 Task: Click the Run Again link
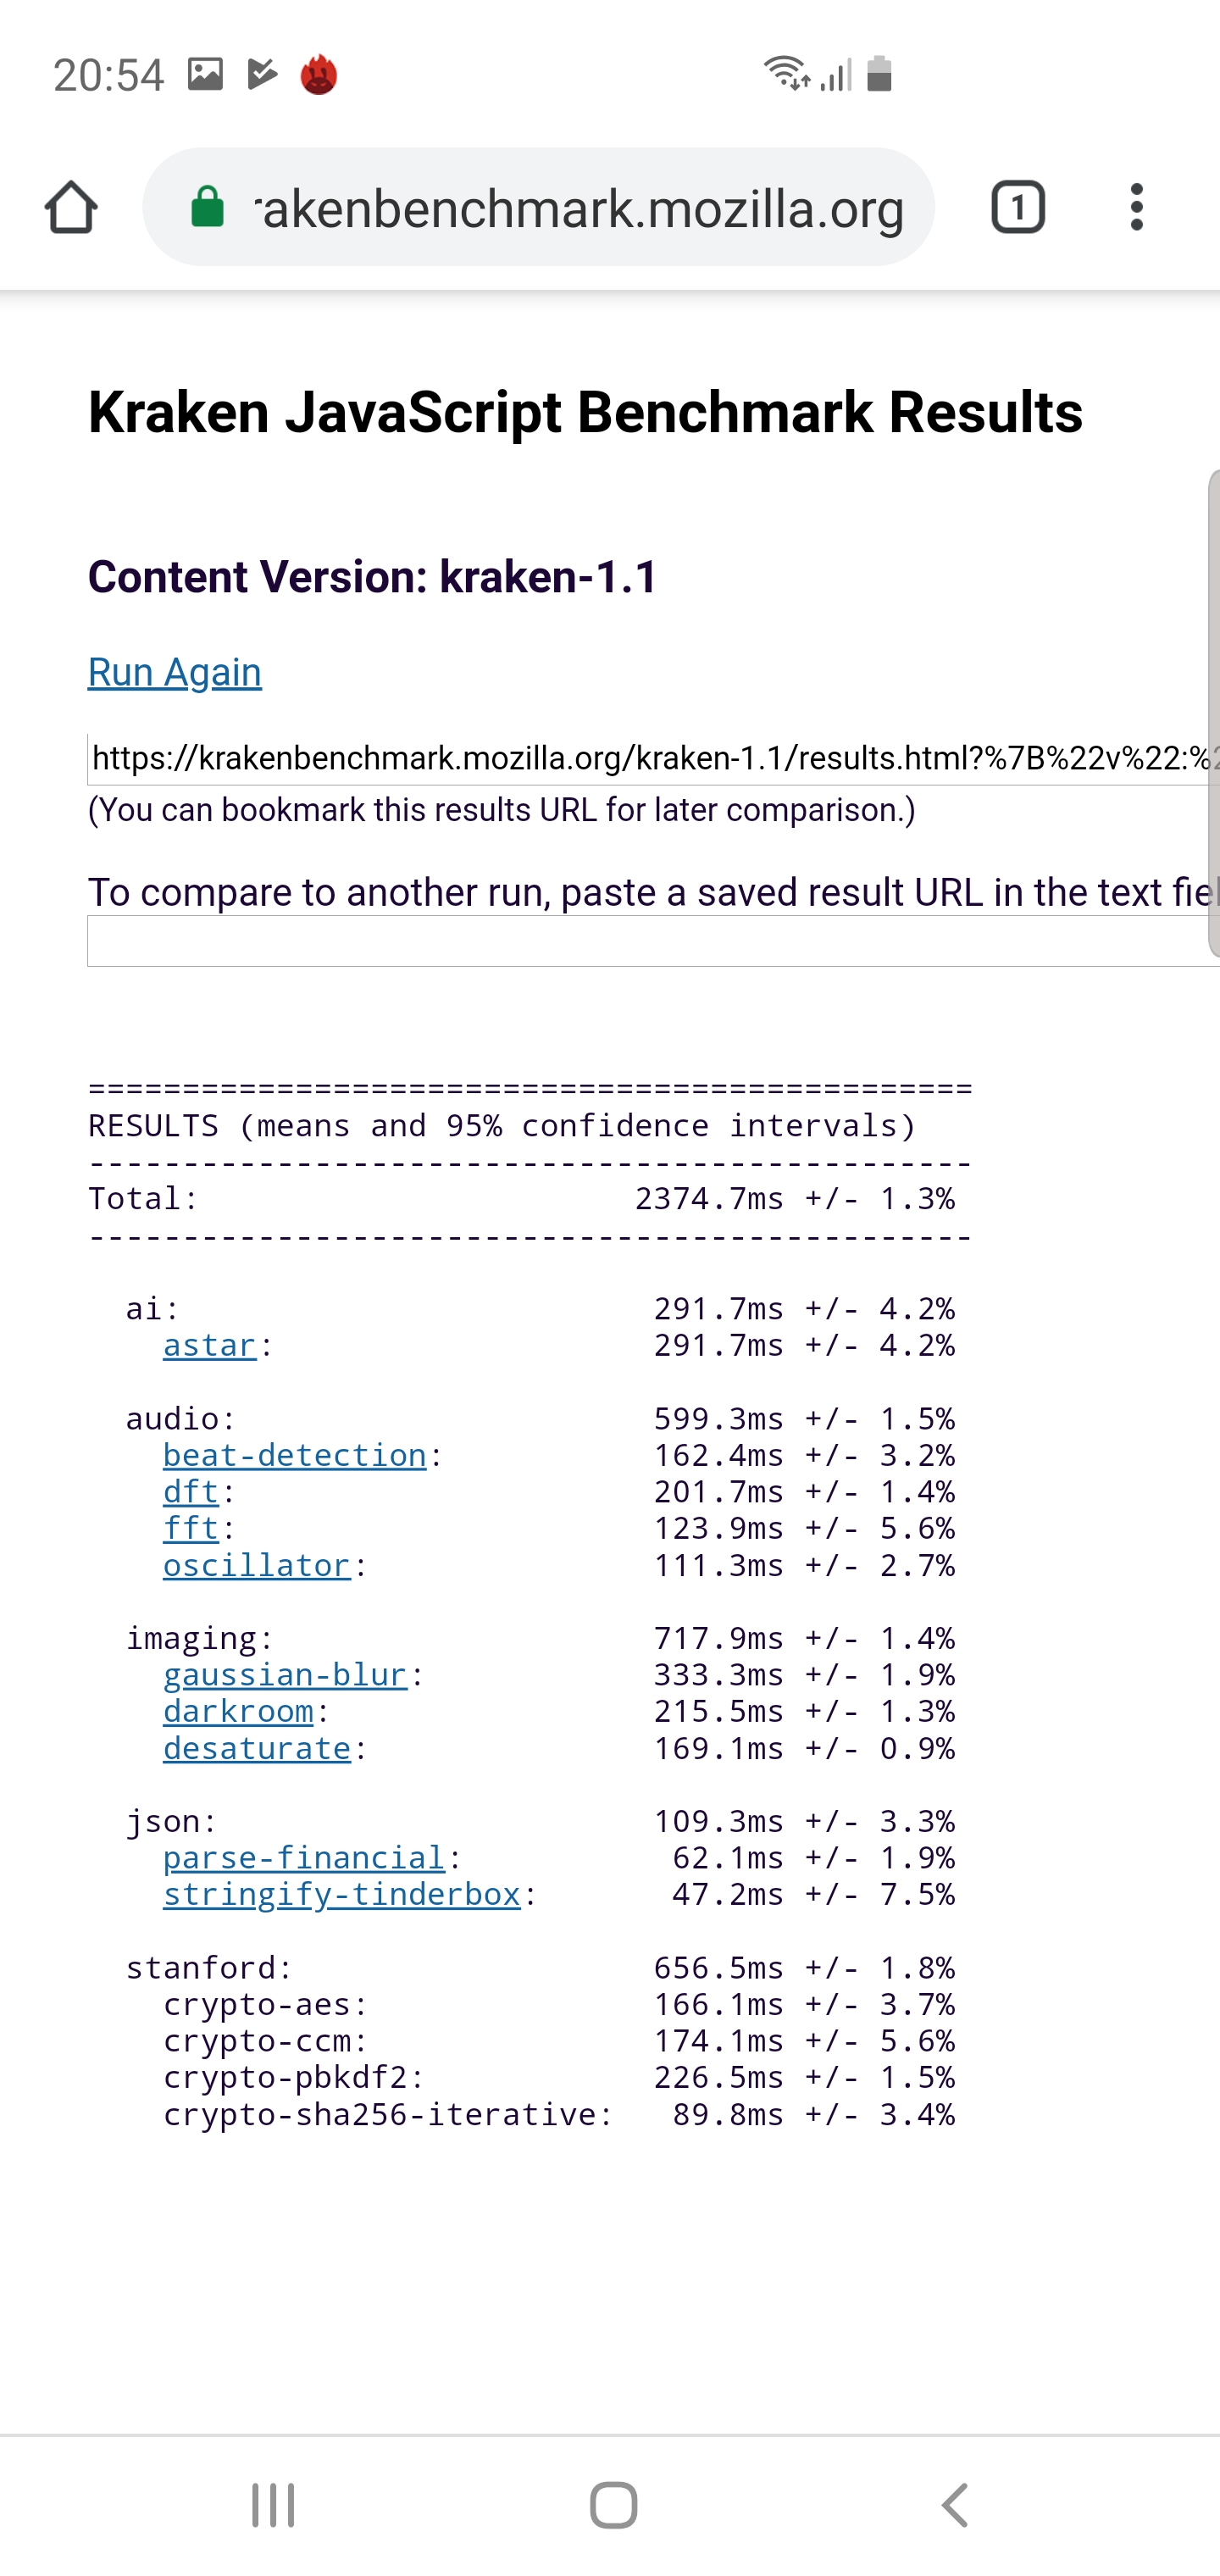coord(175,672)
